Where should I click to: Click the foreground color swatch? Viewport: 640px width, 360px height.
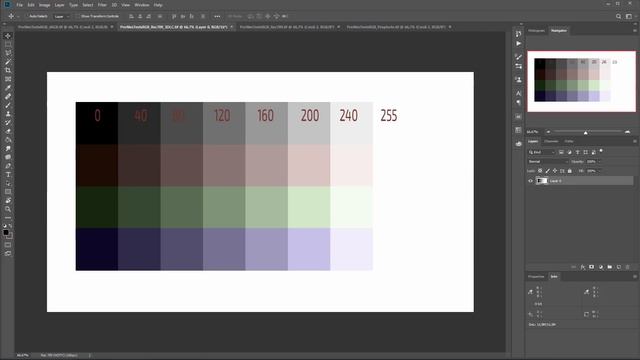pos(6,233)
